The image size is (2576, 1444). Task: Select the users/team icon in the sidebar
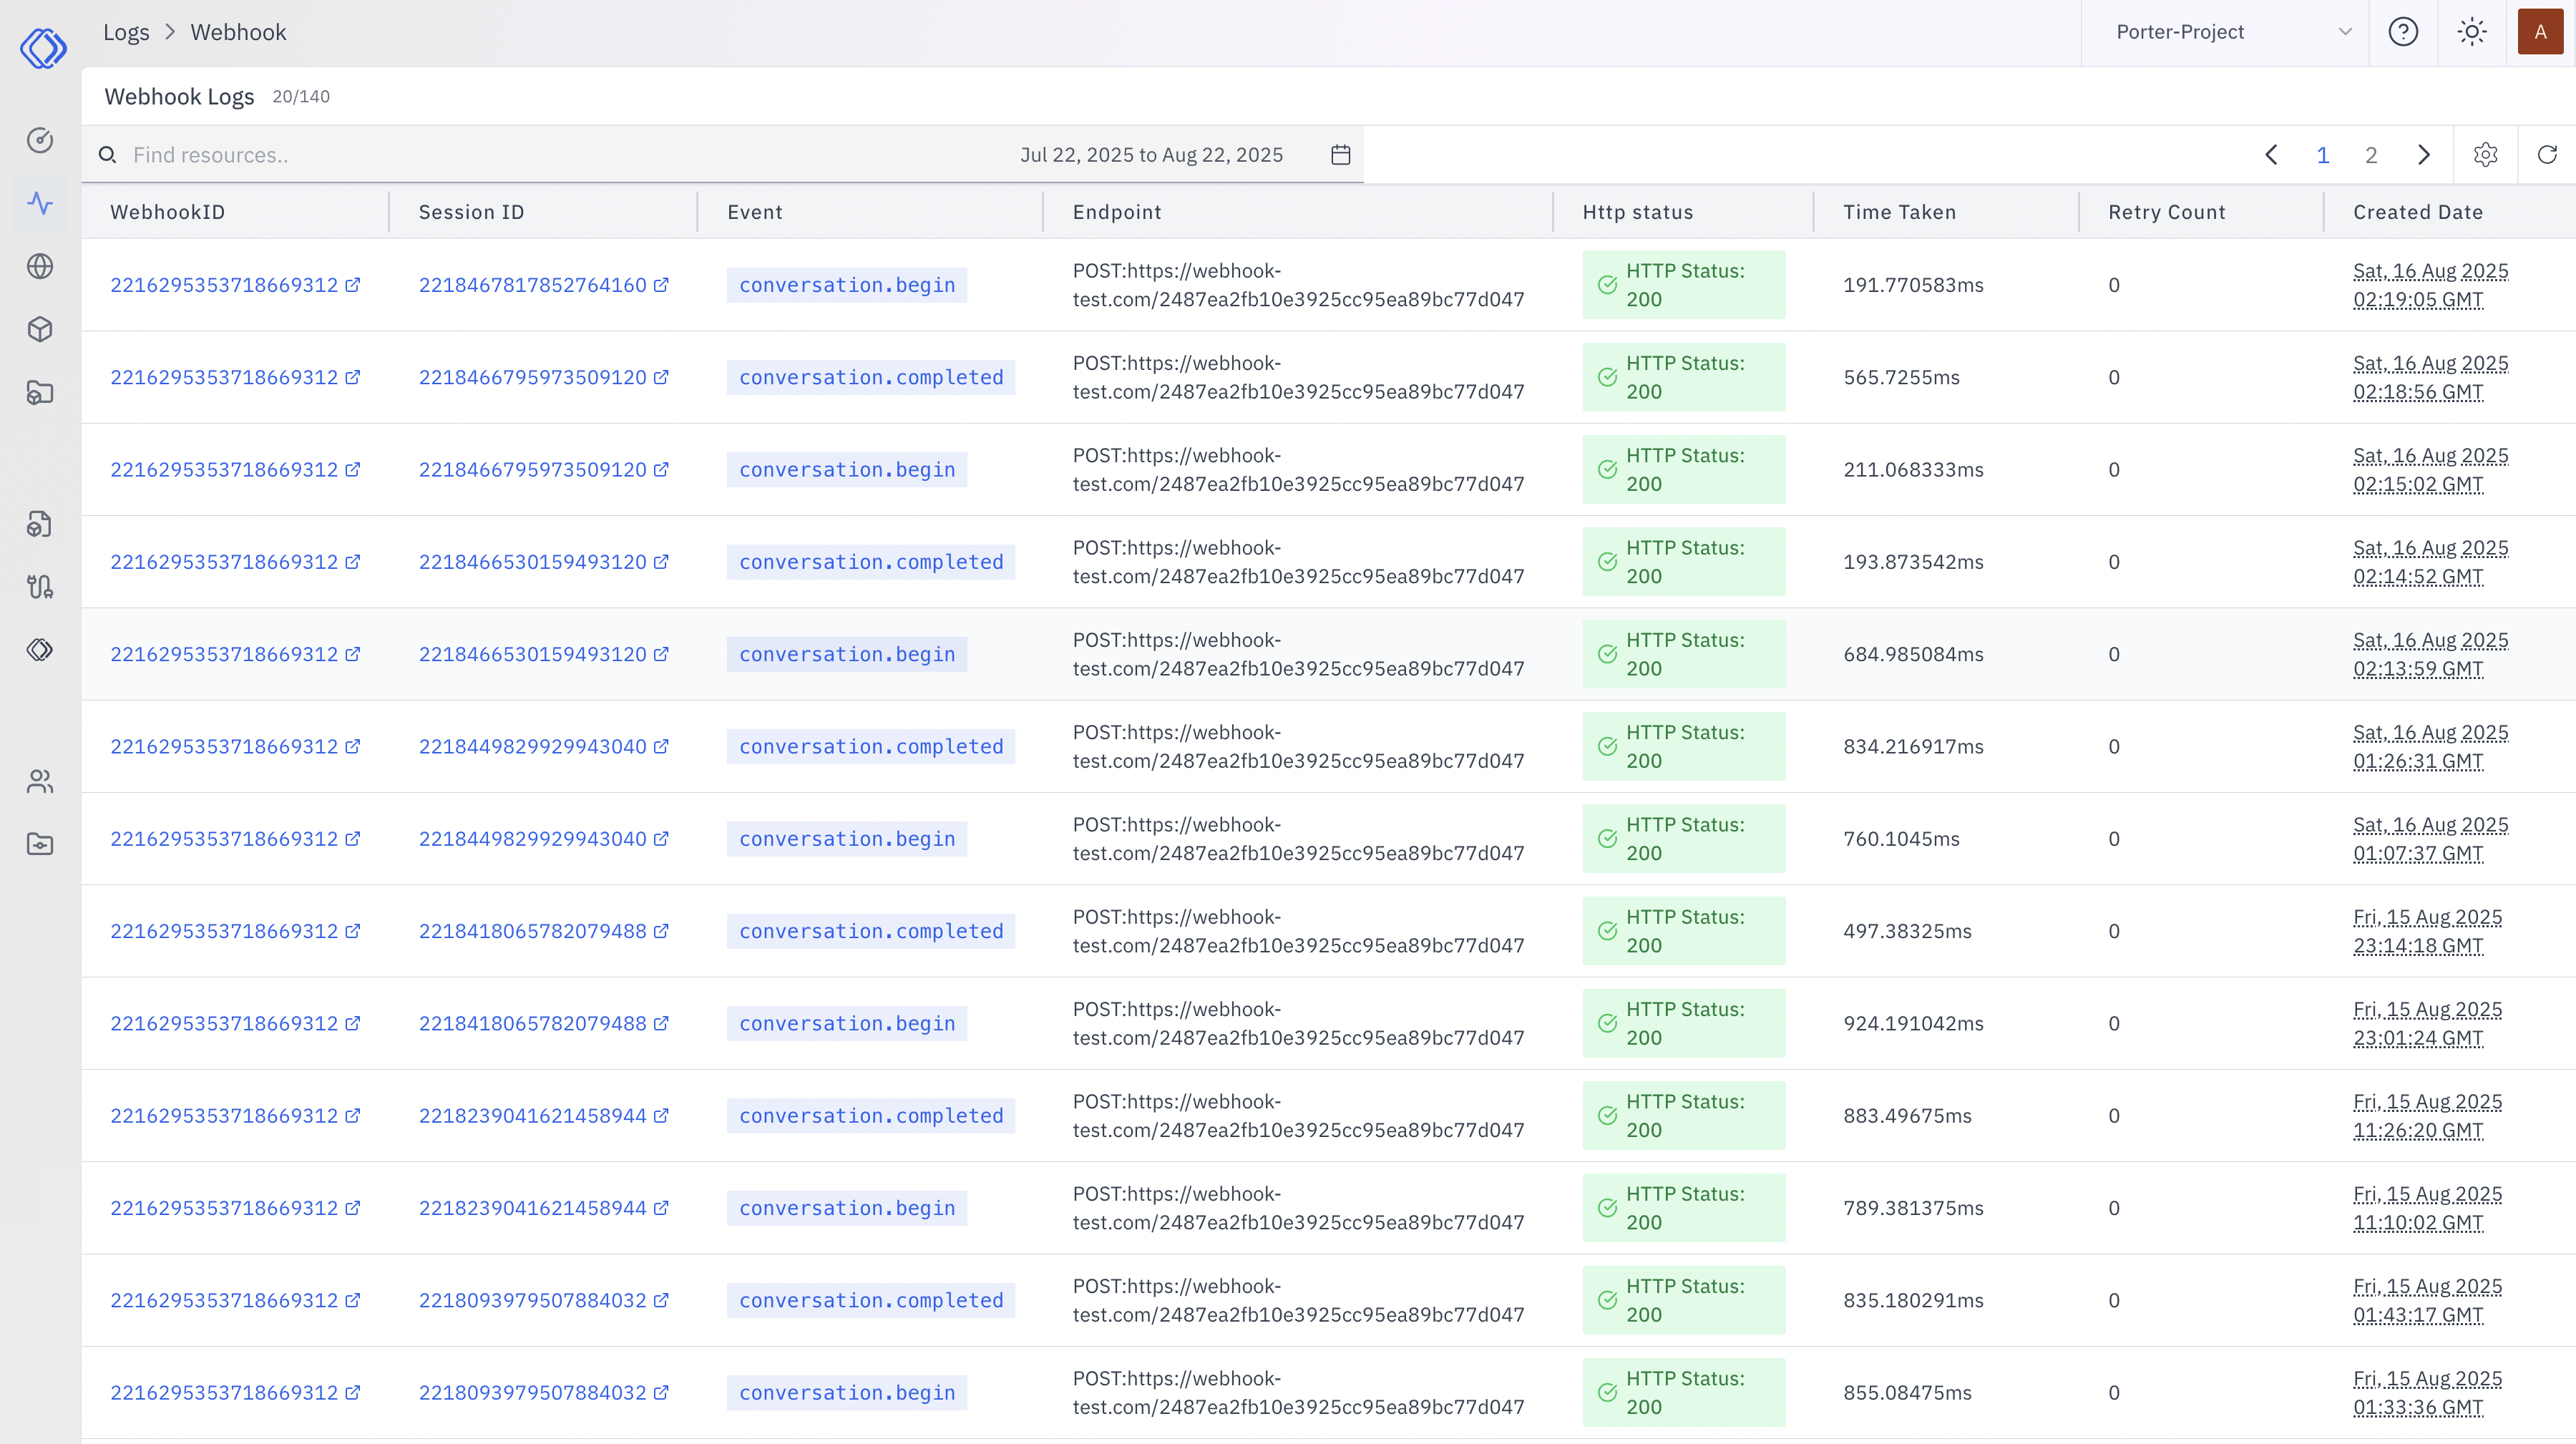click(x=40, y=781)
